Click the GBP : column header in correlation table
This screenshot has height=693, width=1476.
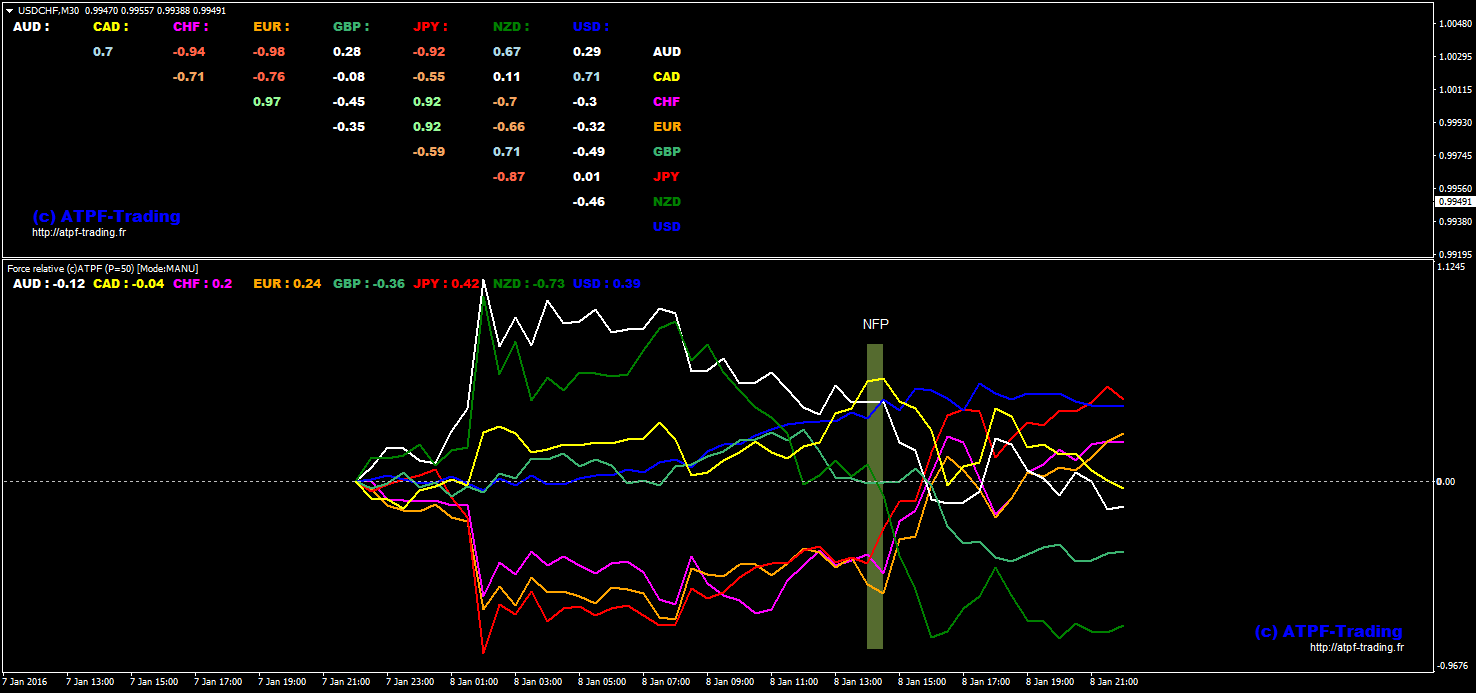(350, 27)
